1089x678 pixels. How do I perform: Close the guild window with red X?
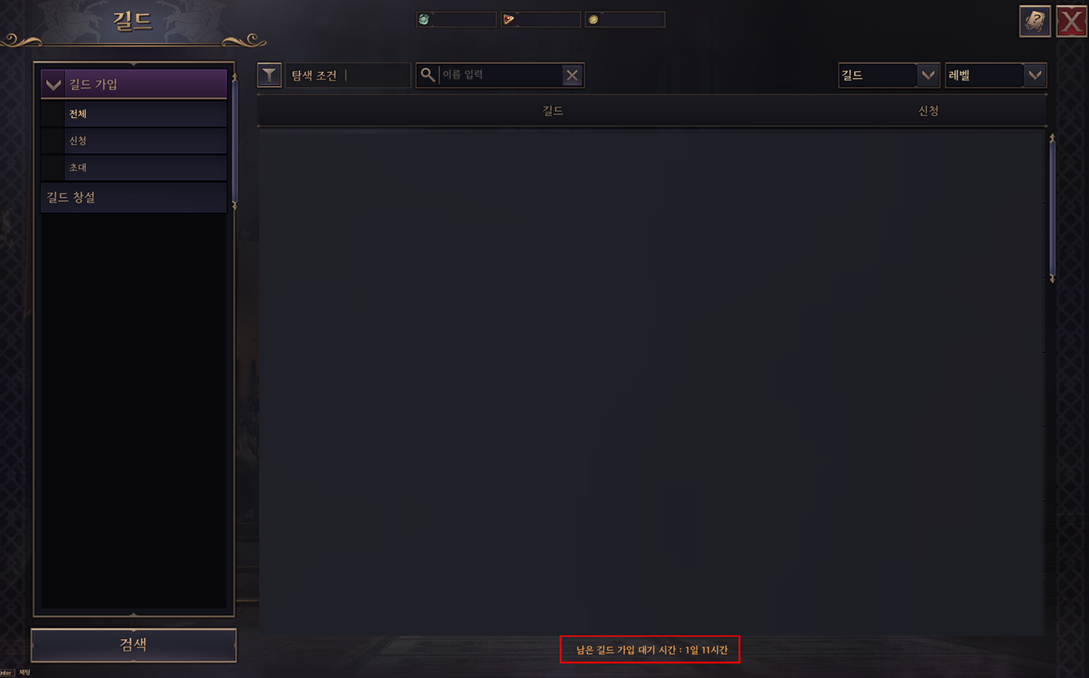tap(1071, 21)
